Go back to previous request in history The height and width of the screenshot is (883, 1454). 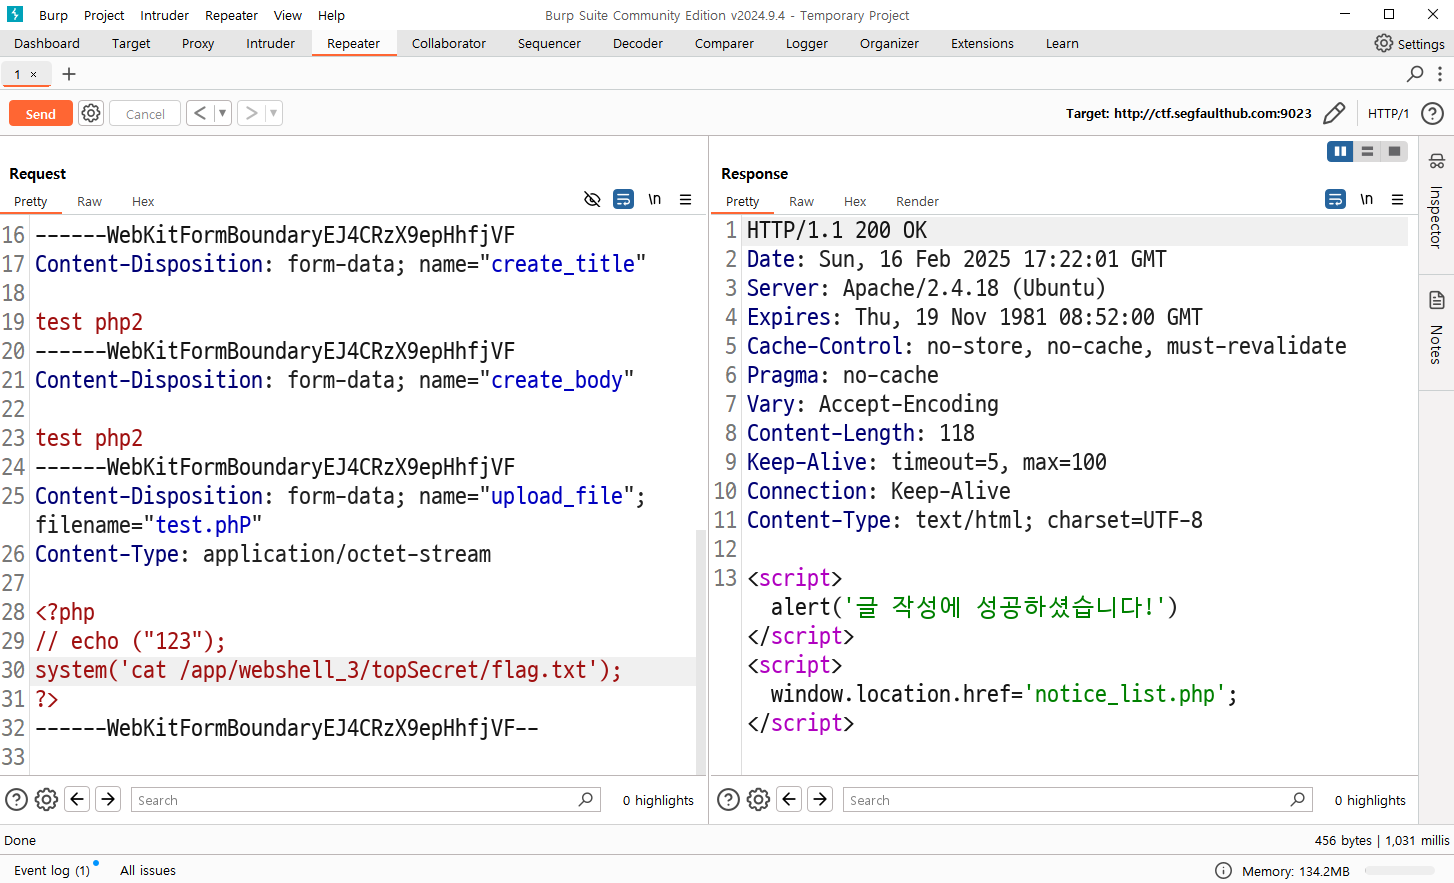pyautogui.click(x=200, y=113)
